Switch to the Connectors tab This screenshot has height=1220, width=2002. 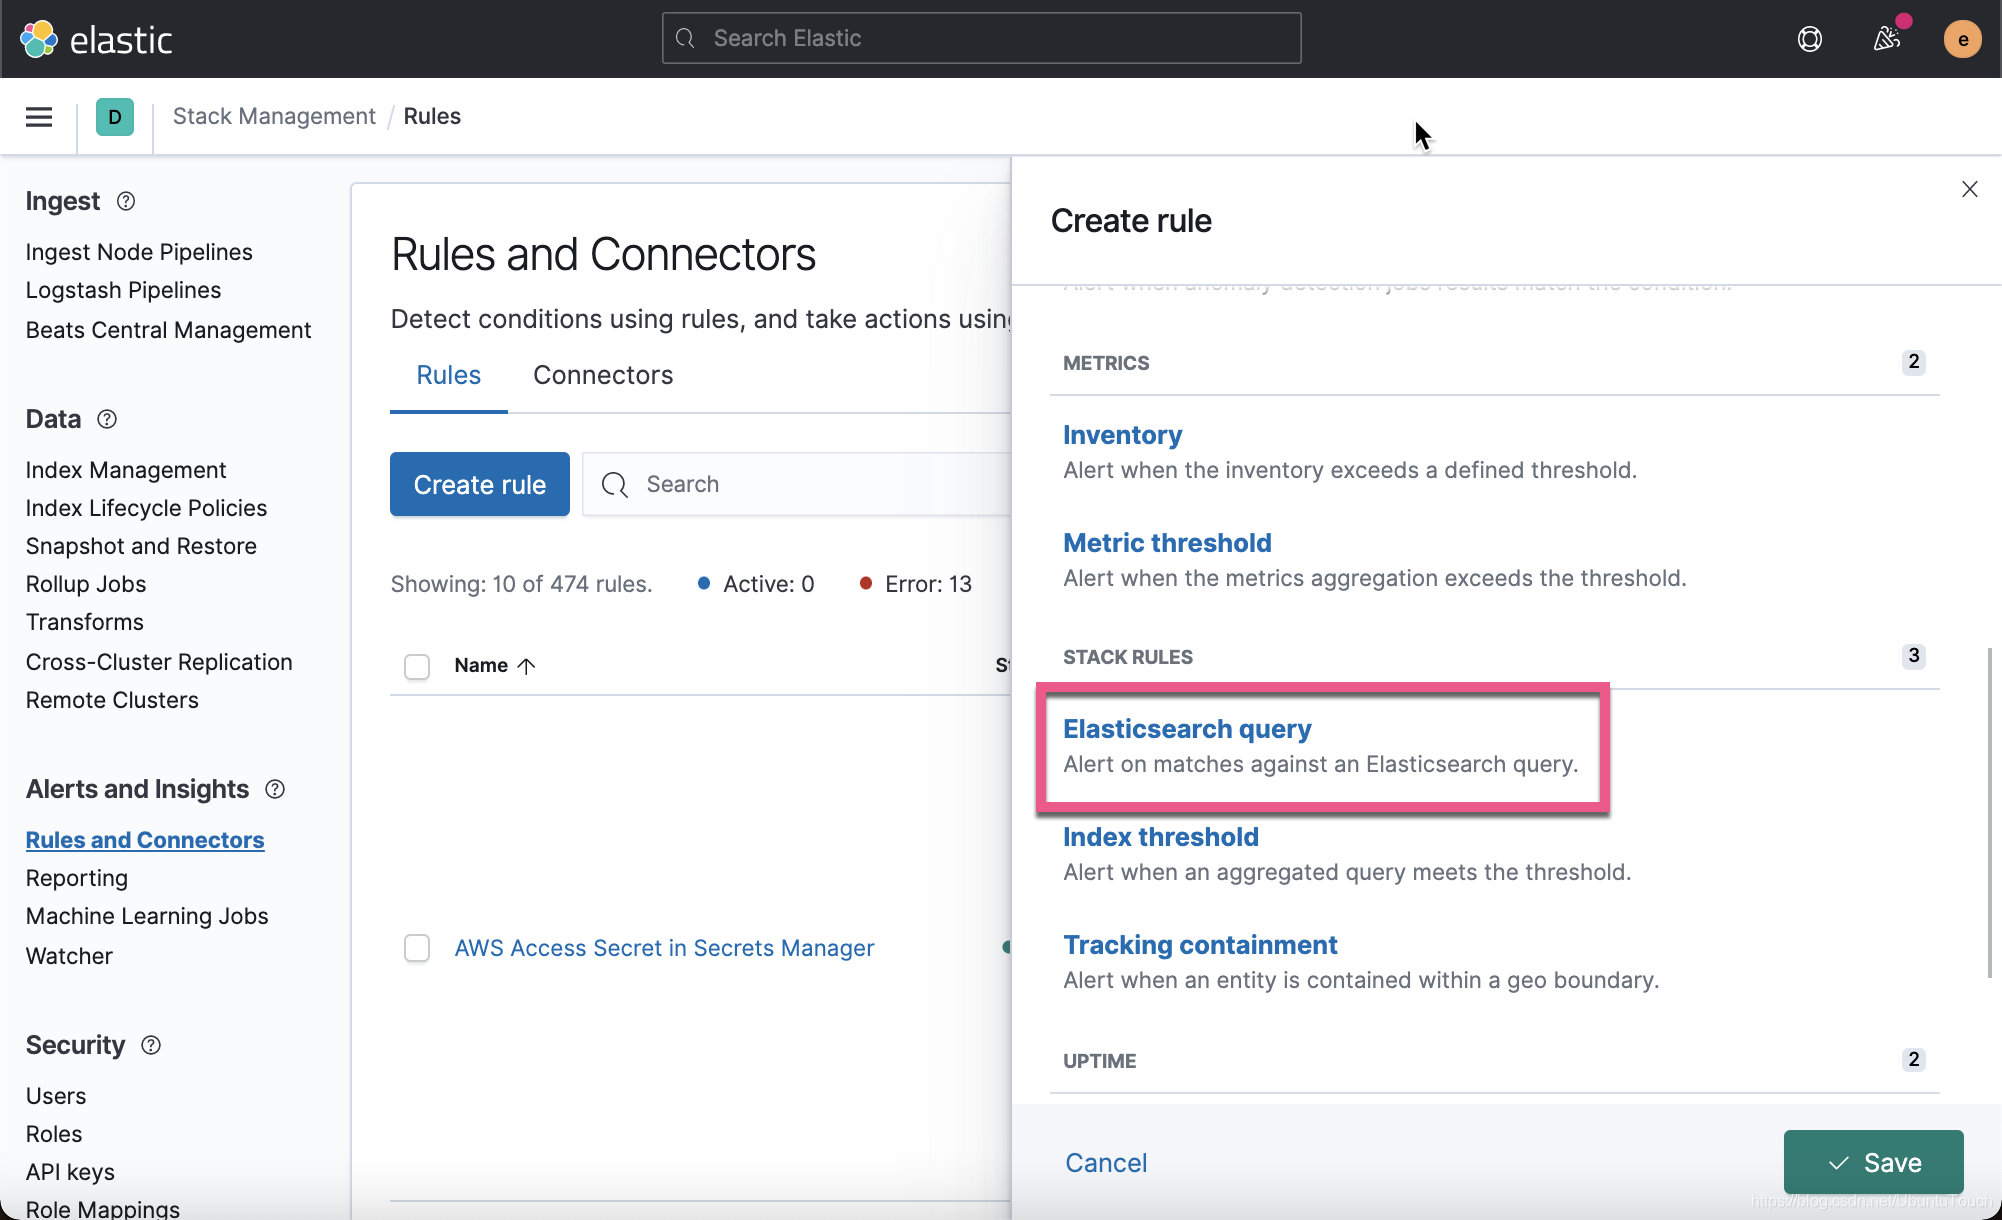coord(603,375)
